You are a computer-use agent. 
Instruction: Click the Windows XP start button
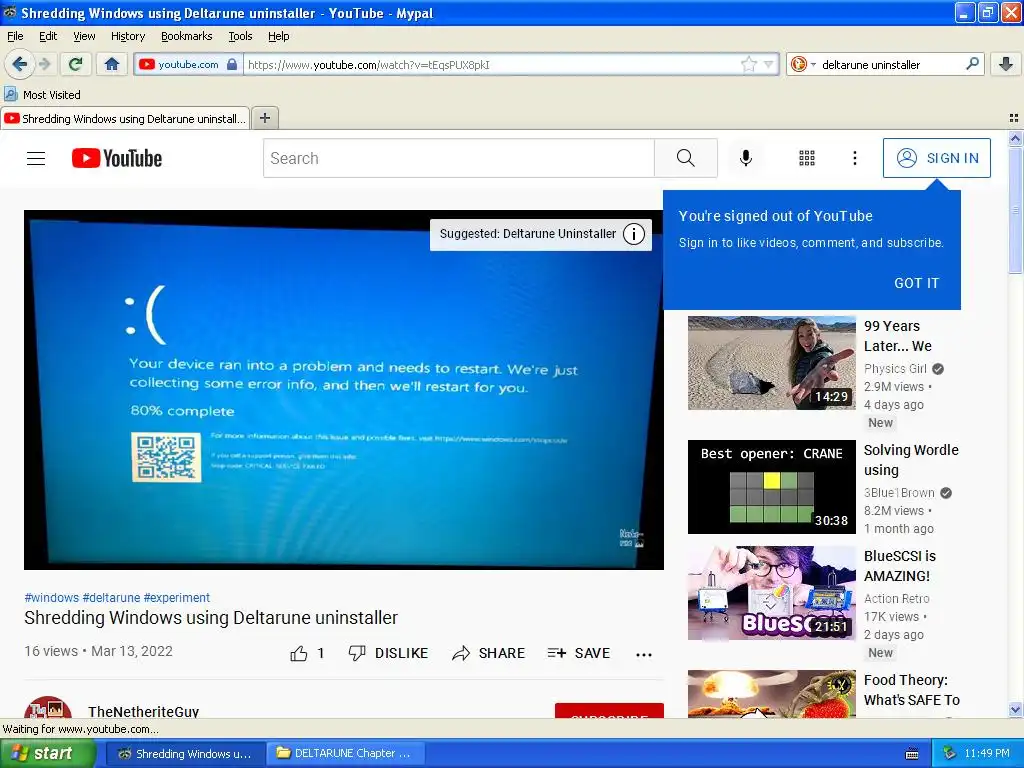[x=48, y=754]
